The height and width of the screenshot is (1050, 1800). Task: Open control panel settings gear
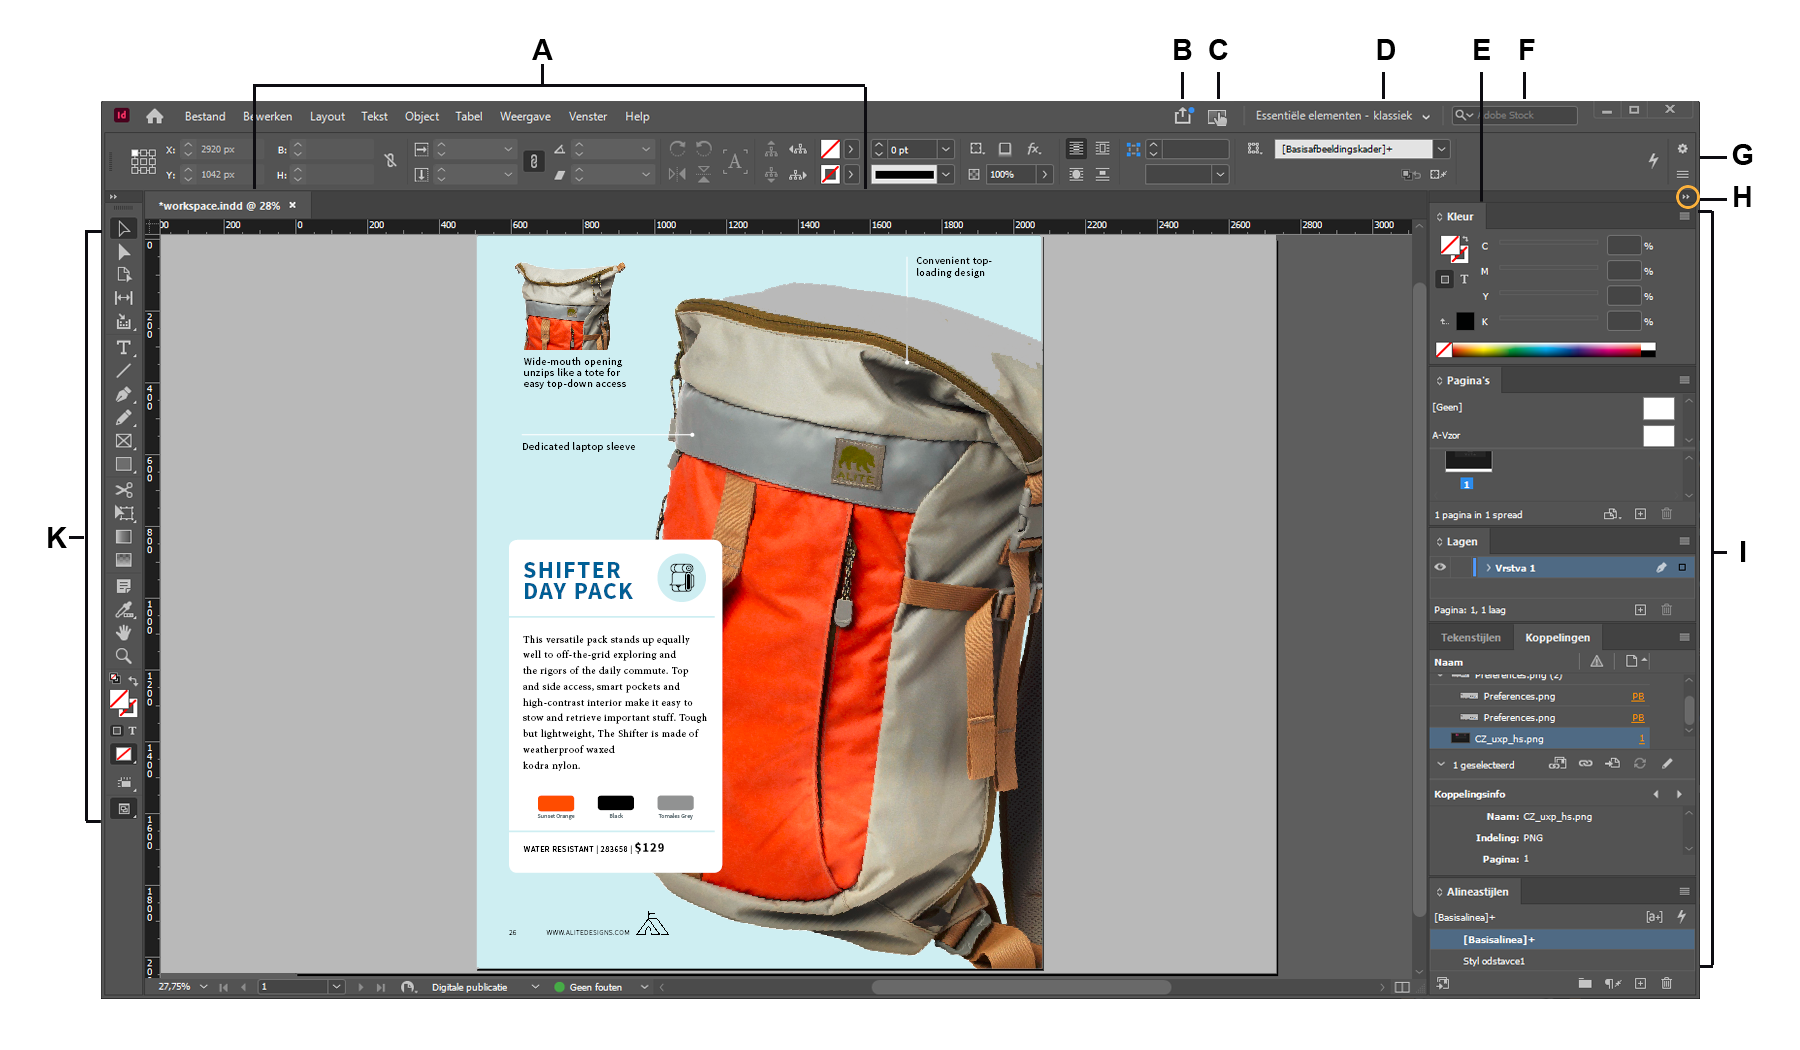pyautogui.click(x=1682, y=149)
